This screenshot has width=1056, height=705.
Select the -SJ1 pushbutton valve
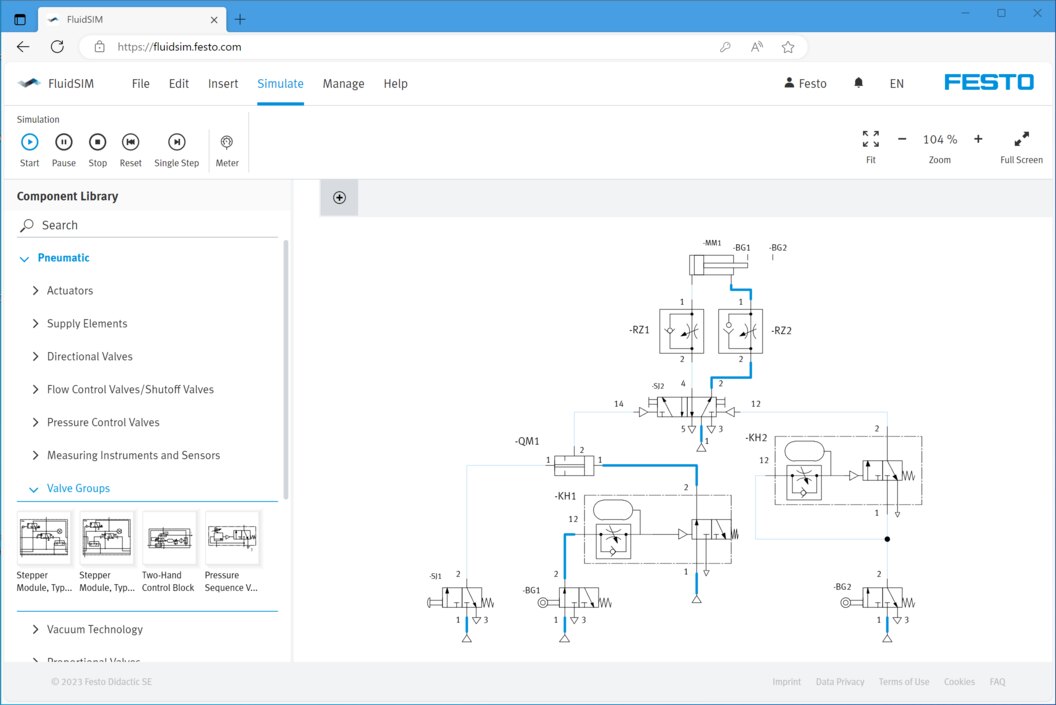(461, 598)
